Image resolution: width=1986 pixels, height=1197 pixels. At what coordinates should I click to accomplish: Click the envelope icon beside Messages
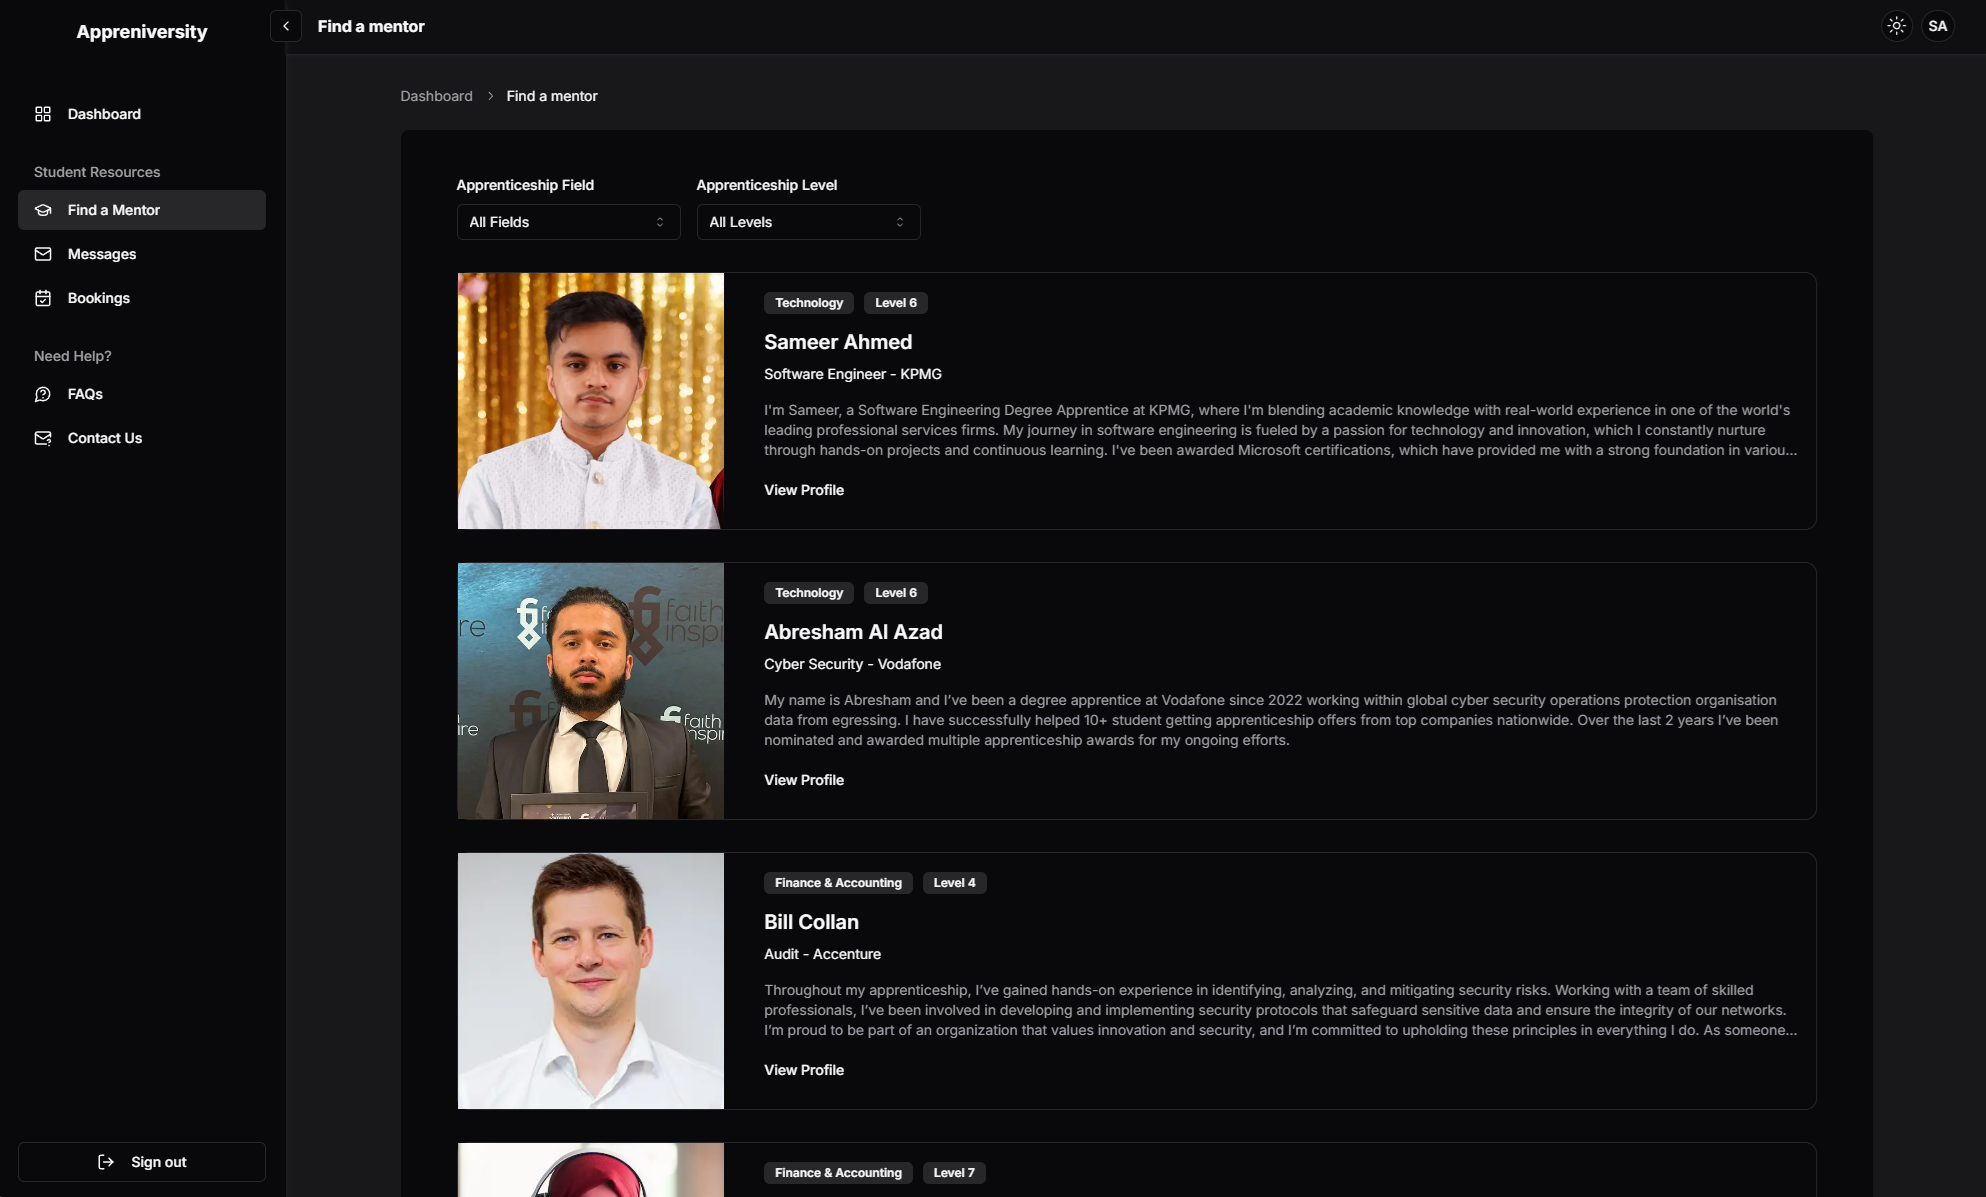[43, 254]
